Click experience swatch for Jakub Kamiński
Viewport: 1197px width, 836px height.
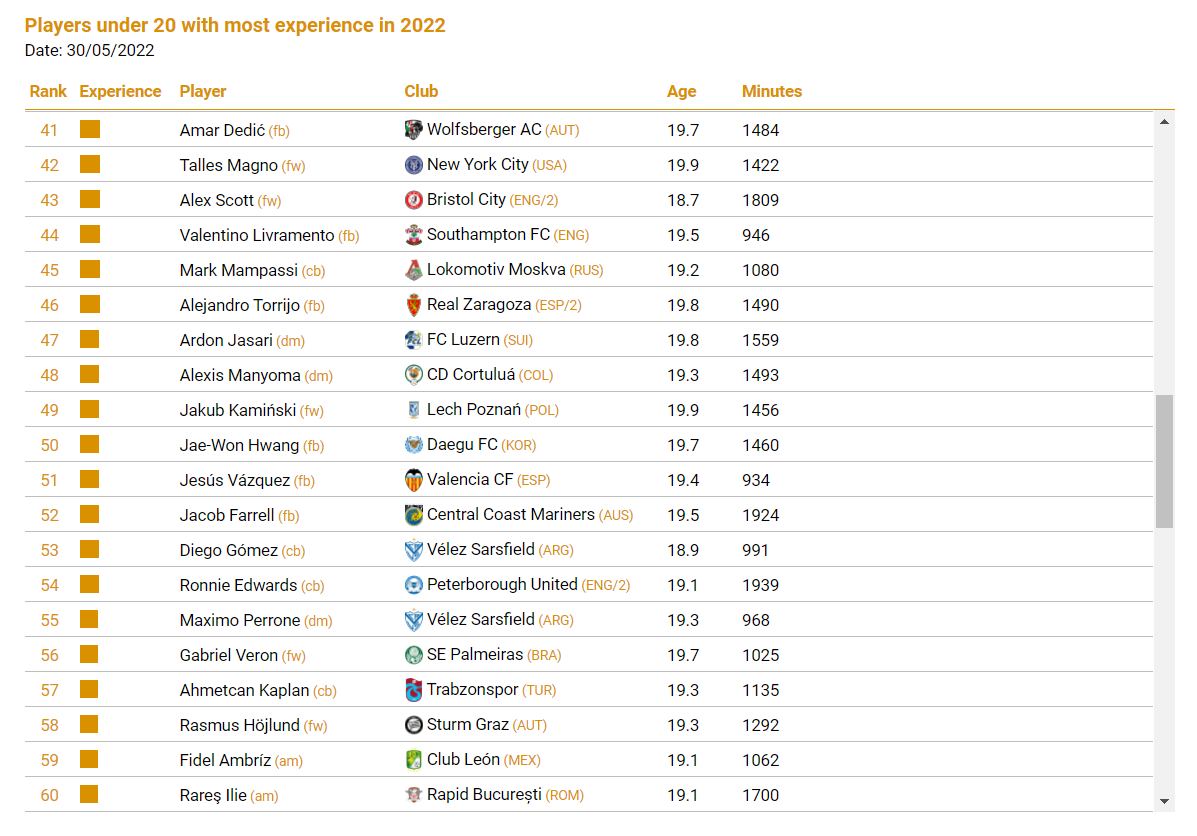pyautogui.click(x=90, y=409)
